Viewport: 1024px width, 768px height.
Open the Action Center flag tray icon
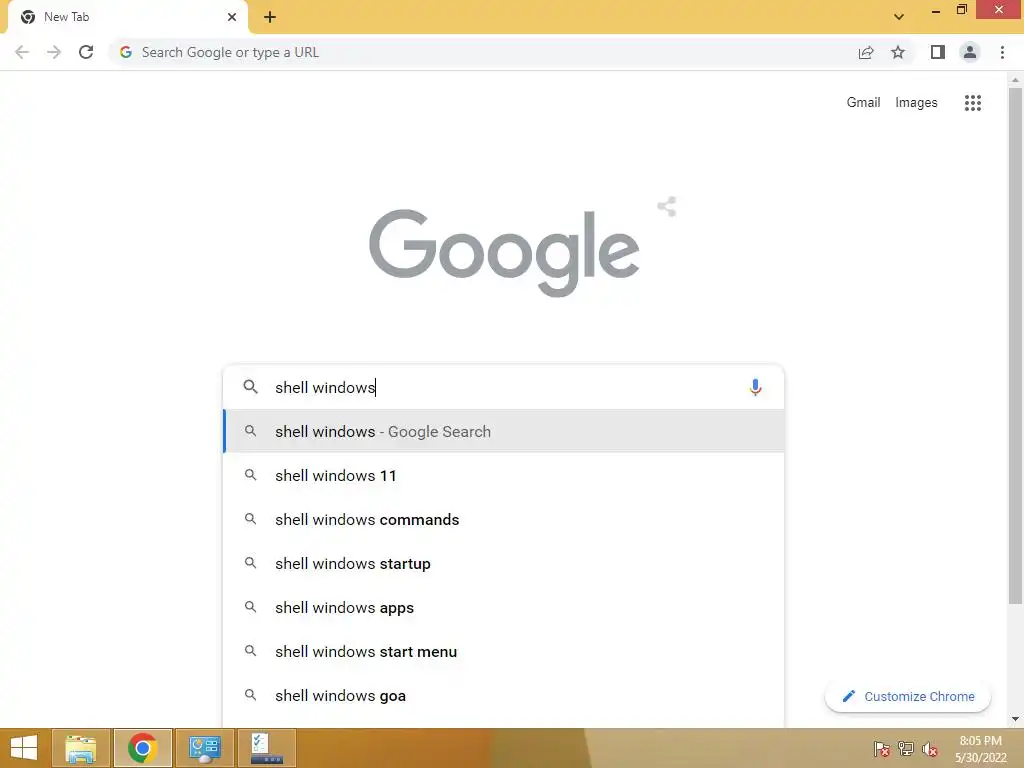[x=881, y=748]
